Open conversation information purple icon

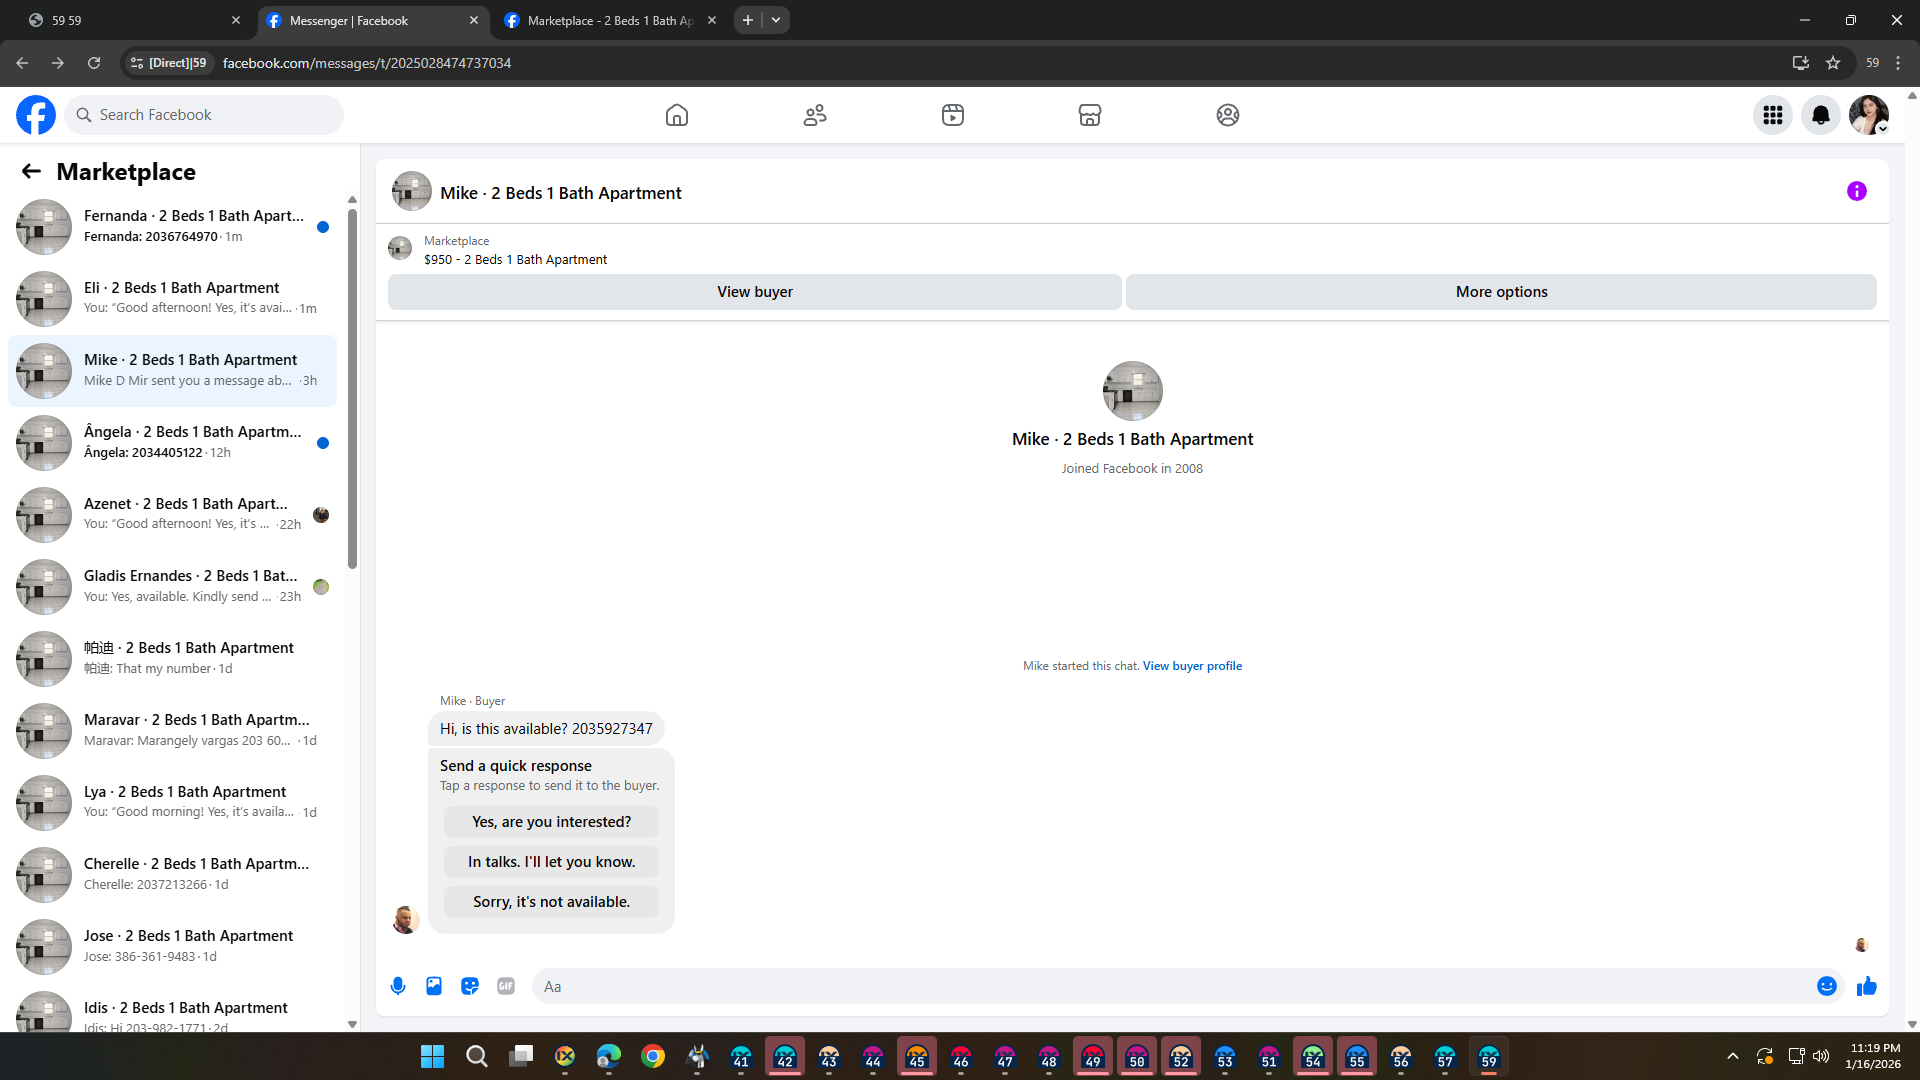(x=1856, y=191)
